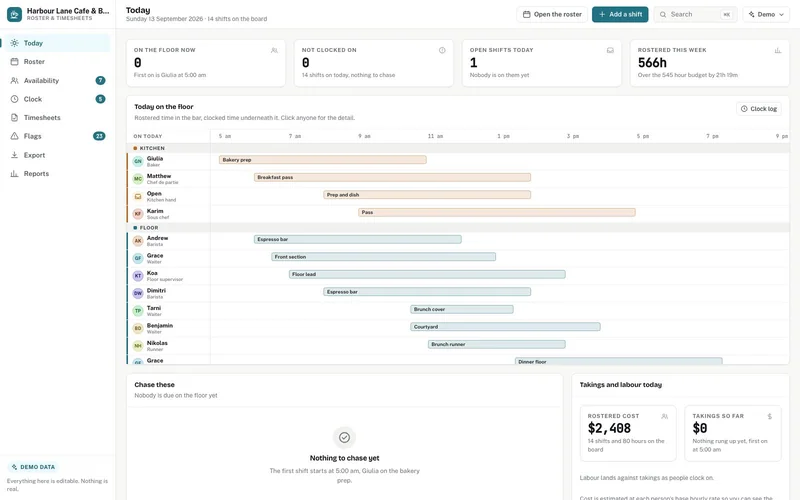
Task: Open Tarni's avatar icon
Action: tap(138, 311)
